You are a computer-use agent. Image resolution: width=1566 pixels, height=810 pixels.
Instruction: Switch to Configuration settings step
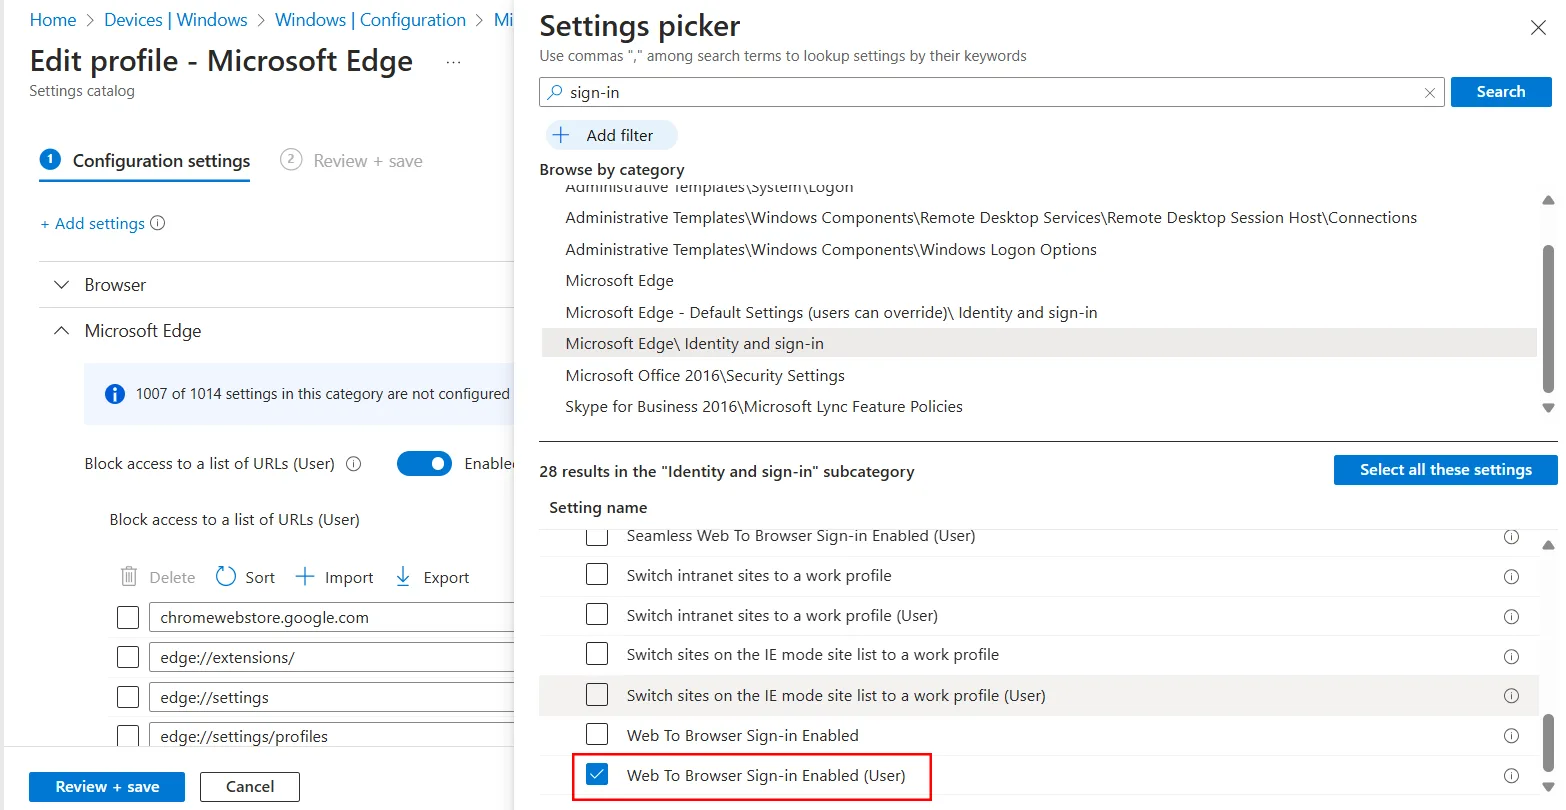(x=145, y=160)
